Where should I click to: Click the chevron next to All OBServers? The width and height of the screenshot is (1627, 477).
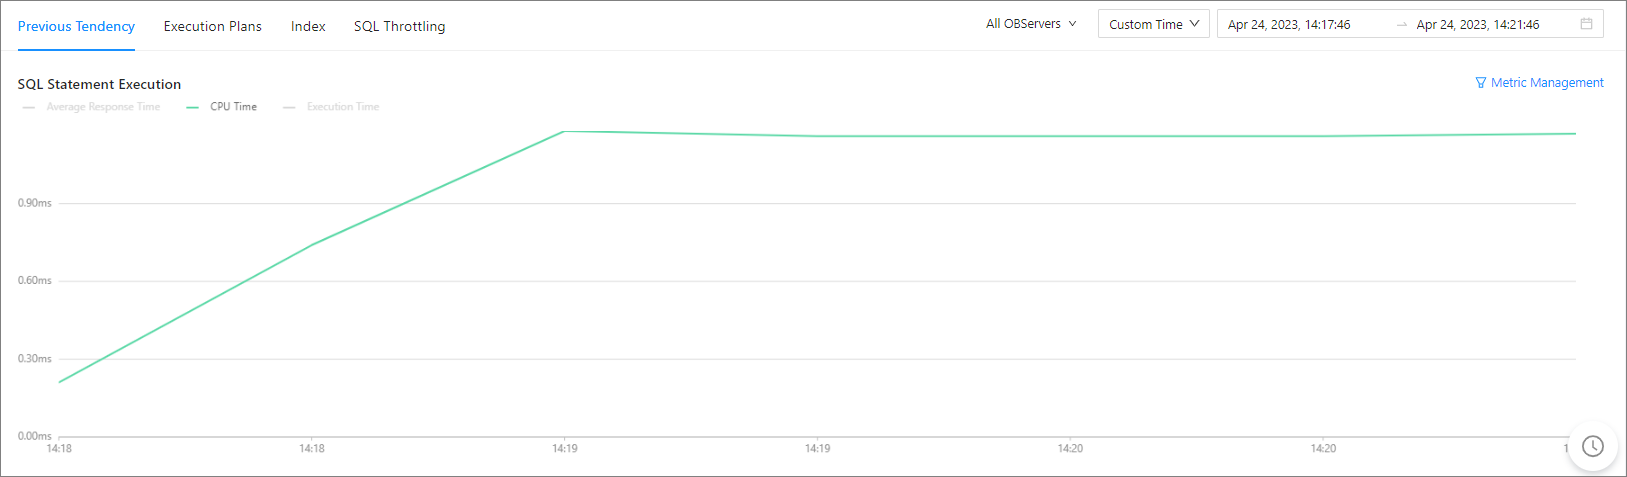pyautogui.click(x=1072, y=24)
